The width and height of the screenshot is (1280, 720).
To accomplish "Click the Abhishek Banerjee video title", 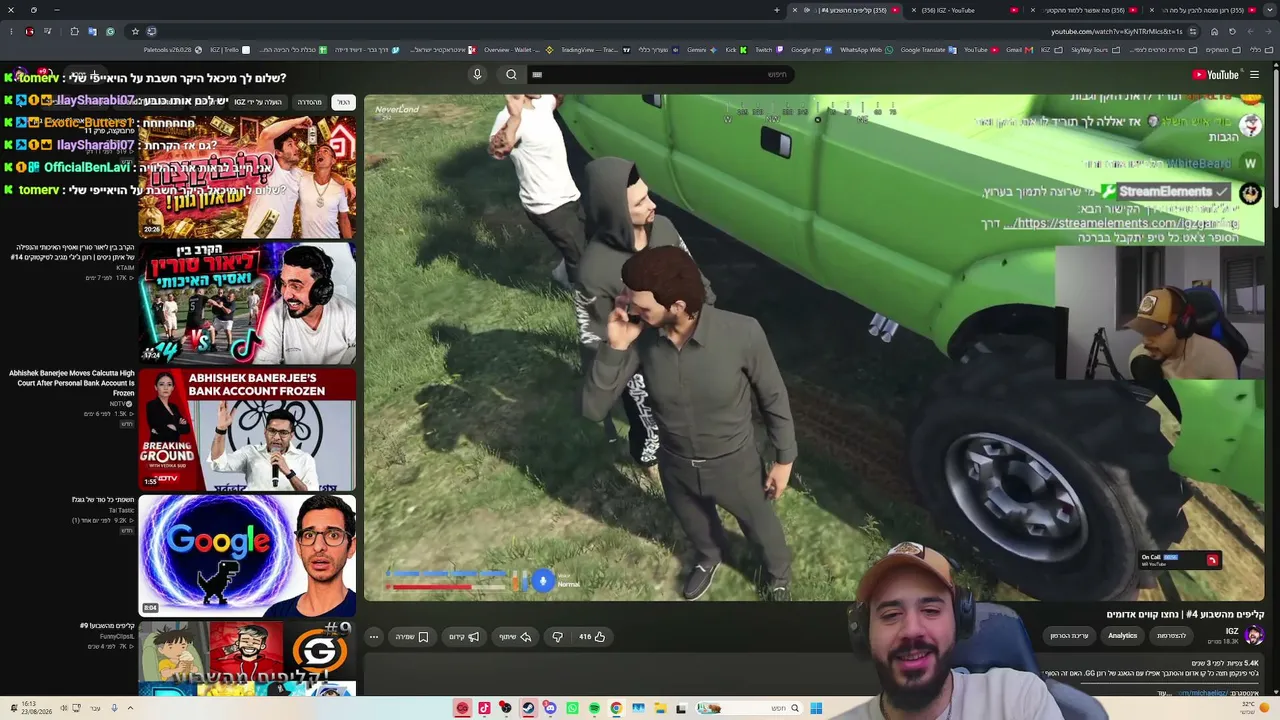I will [71, 383].
